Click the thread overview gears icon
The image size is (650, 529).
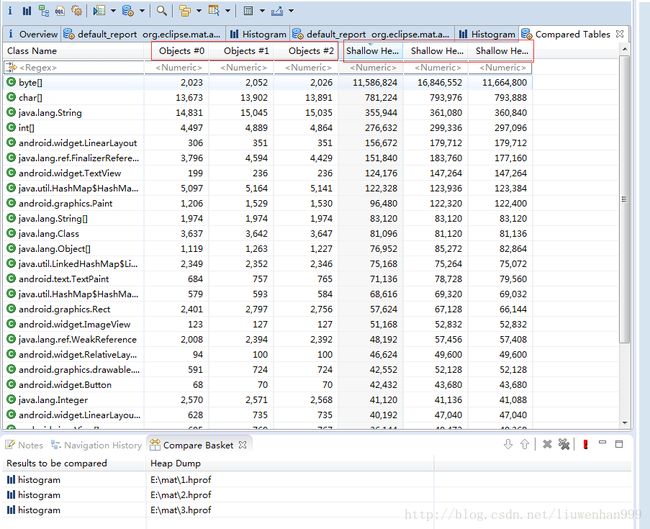pos(77,11)
